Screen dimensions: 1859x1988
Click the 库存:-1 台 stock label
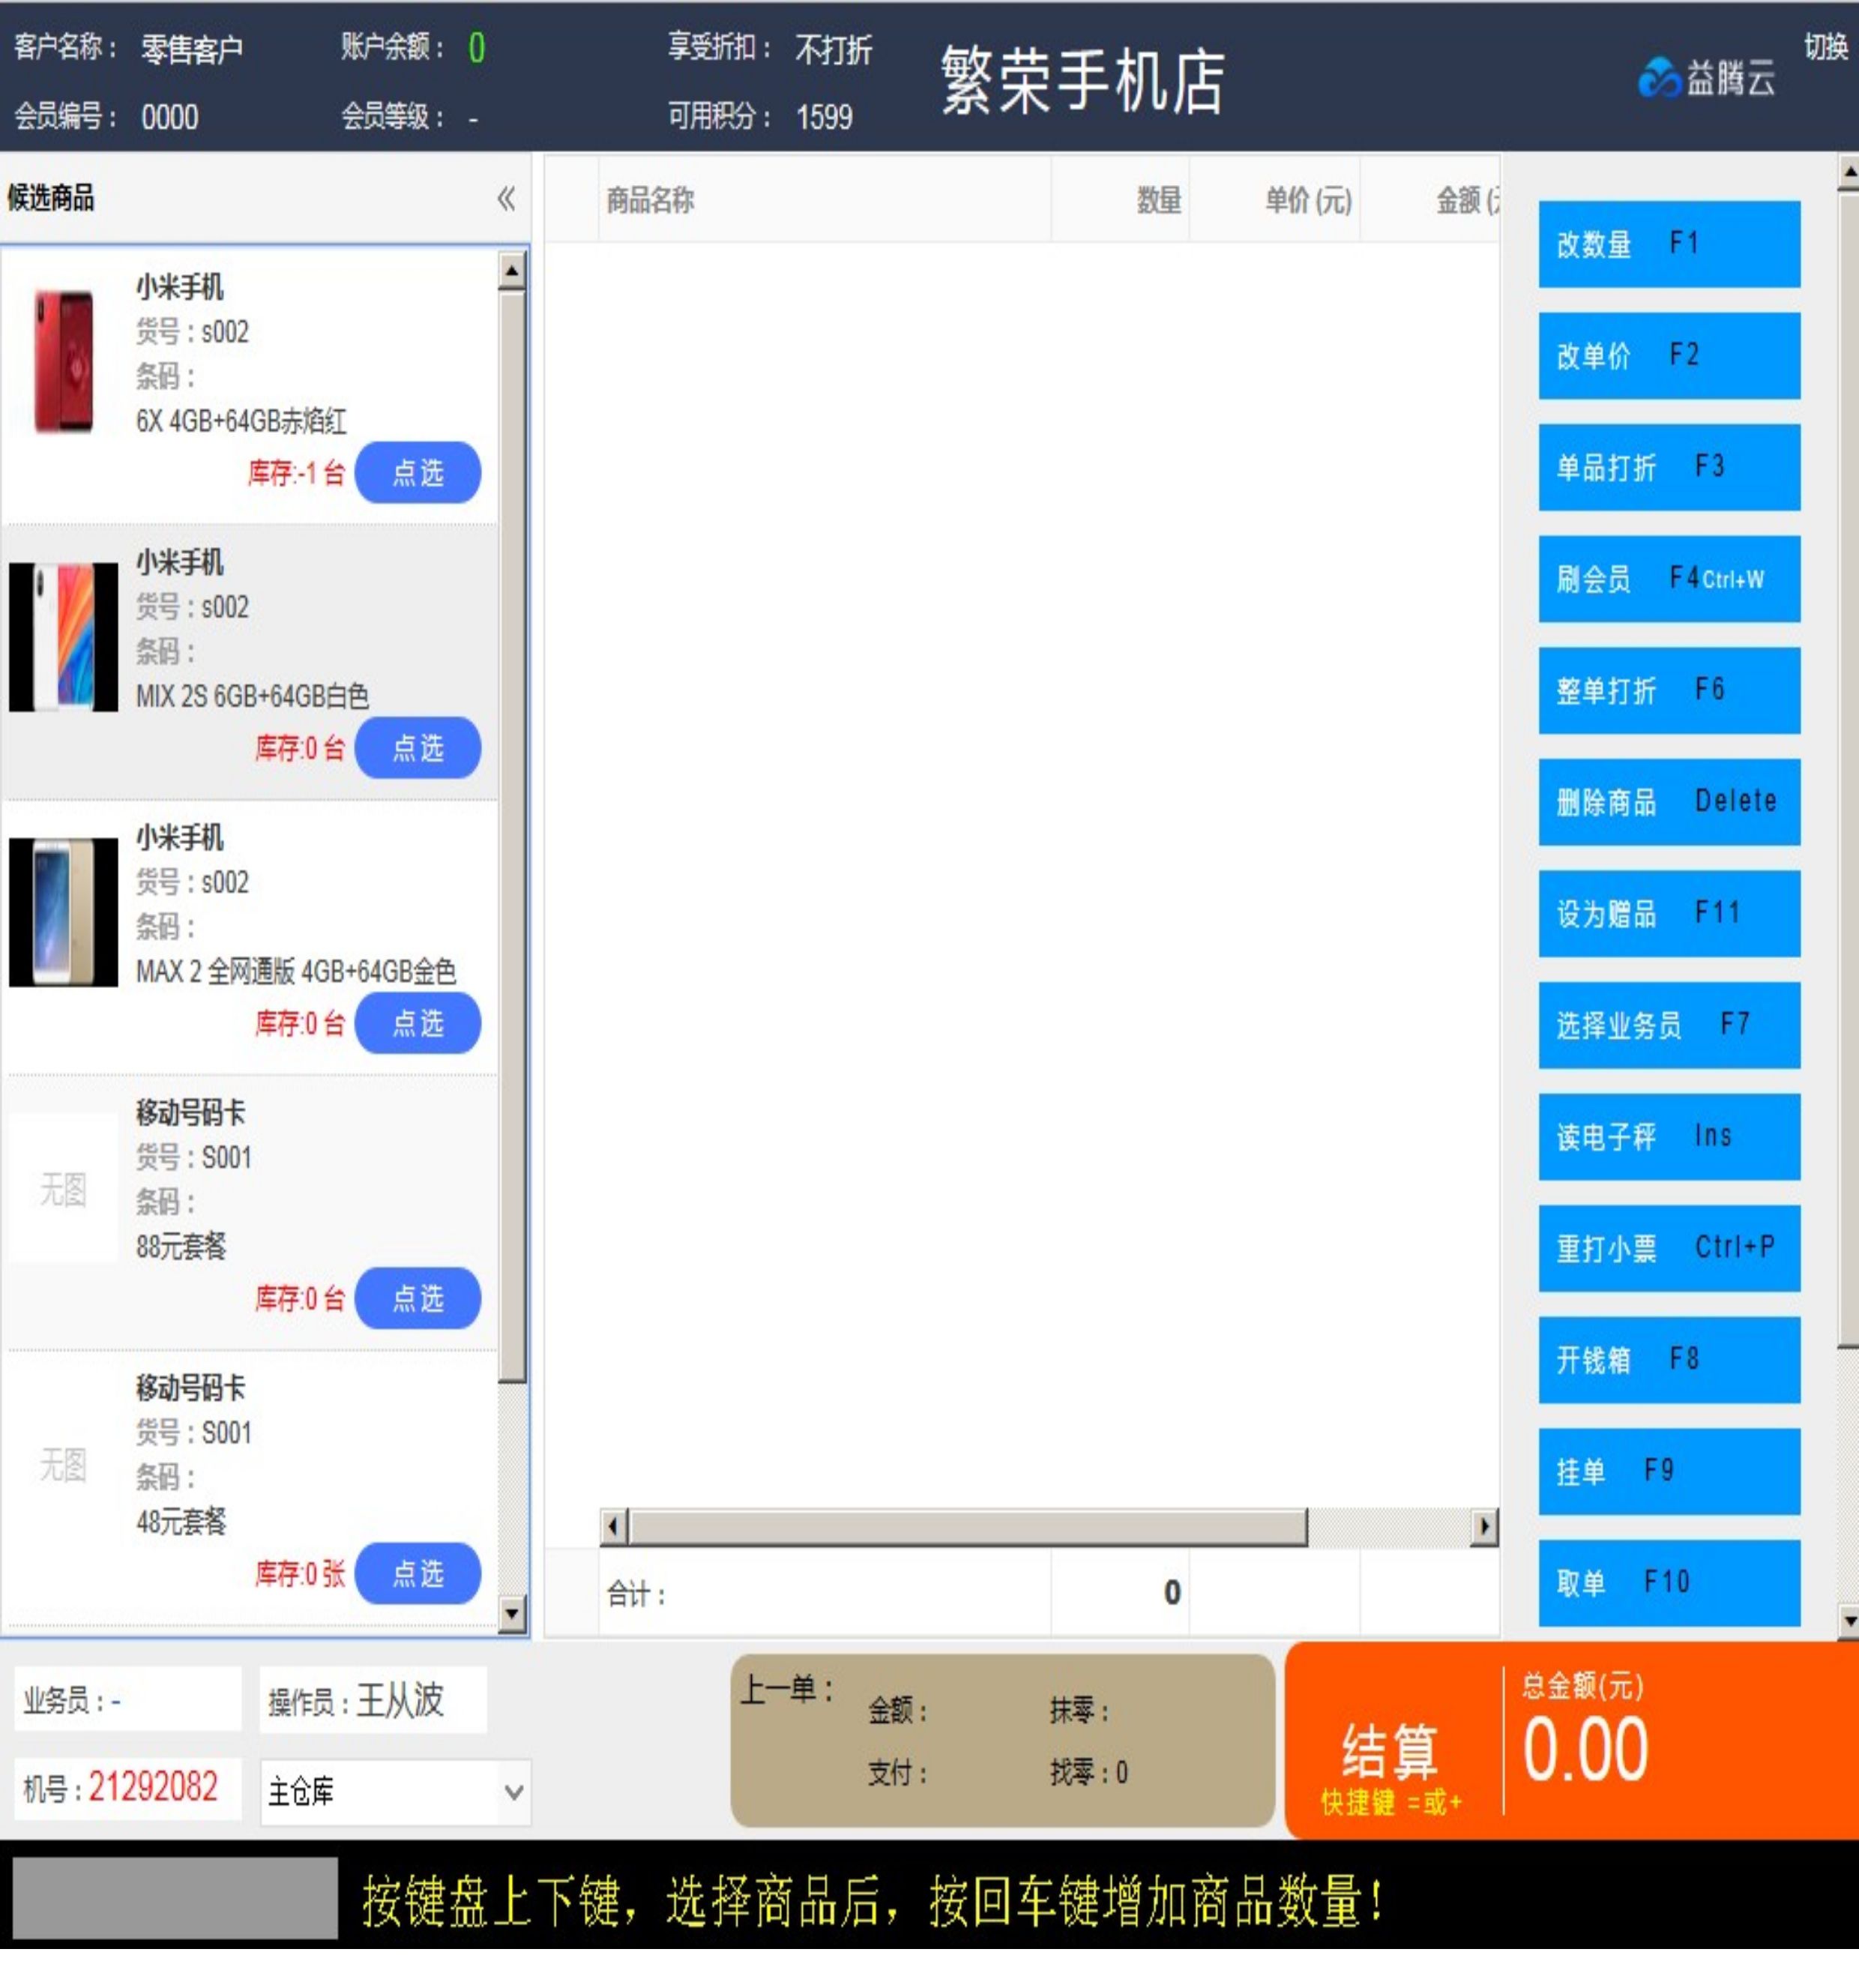point(296,473)
